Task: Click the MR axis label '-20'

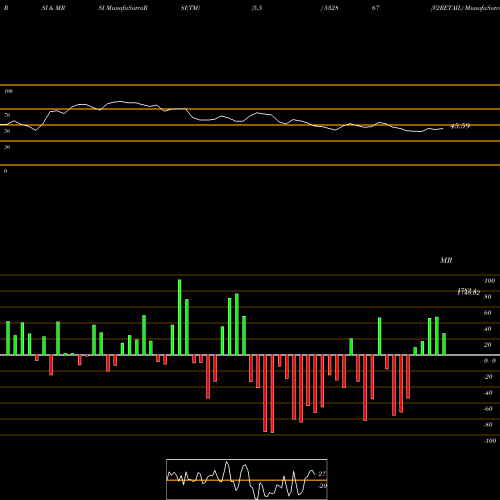Action: point(488,377)
